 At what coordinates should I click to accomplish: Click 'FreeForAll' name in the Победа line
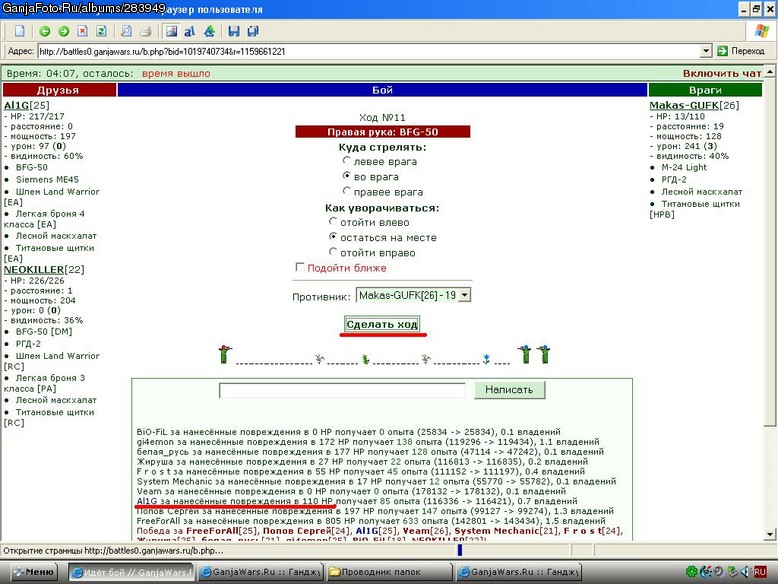click(x=212, y=531)
